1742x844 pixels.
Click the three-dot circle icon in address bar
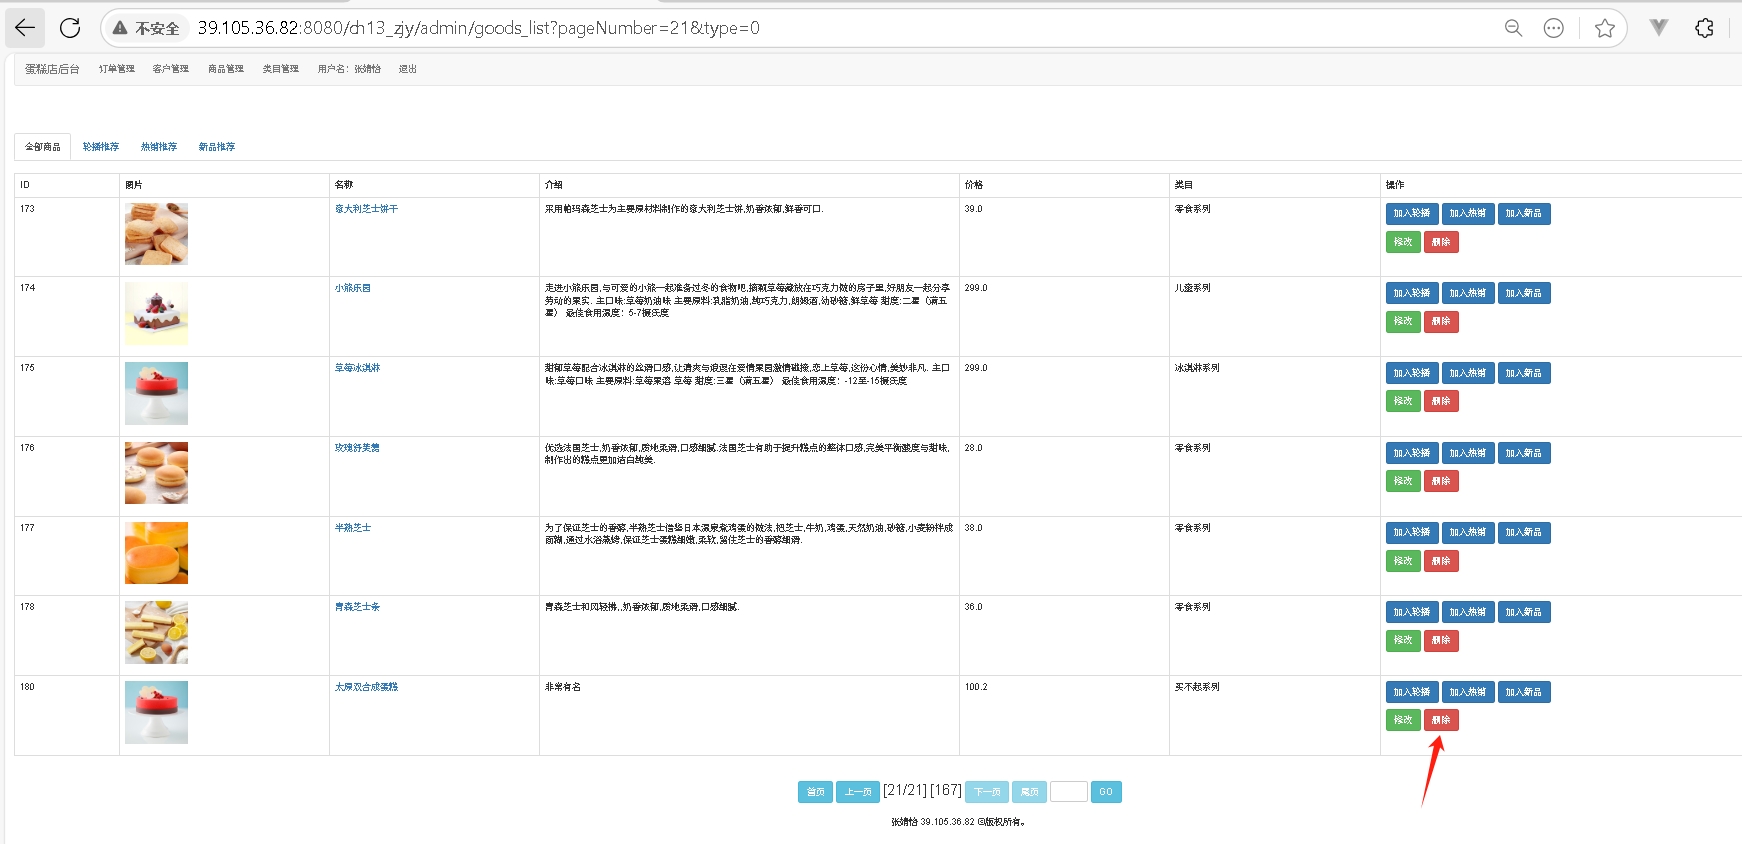pyautogui.click(x=1553, y=28)
